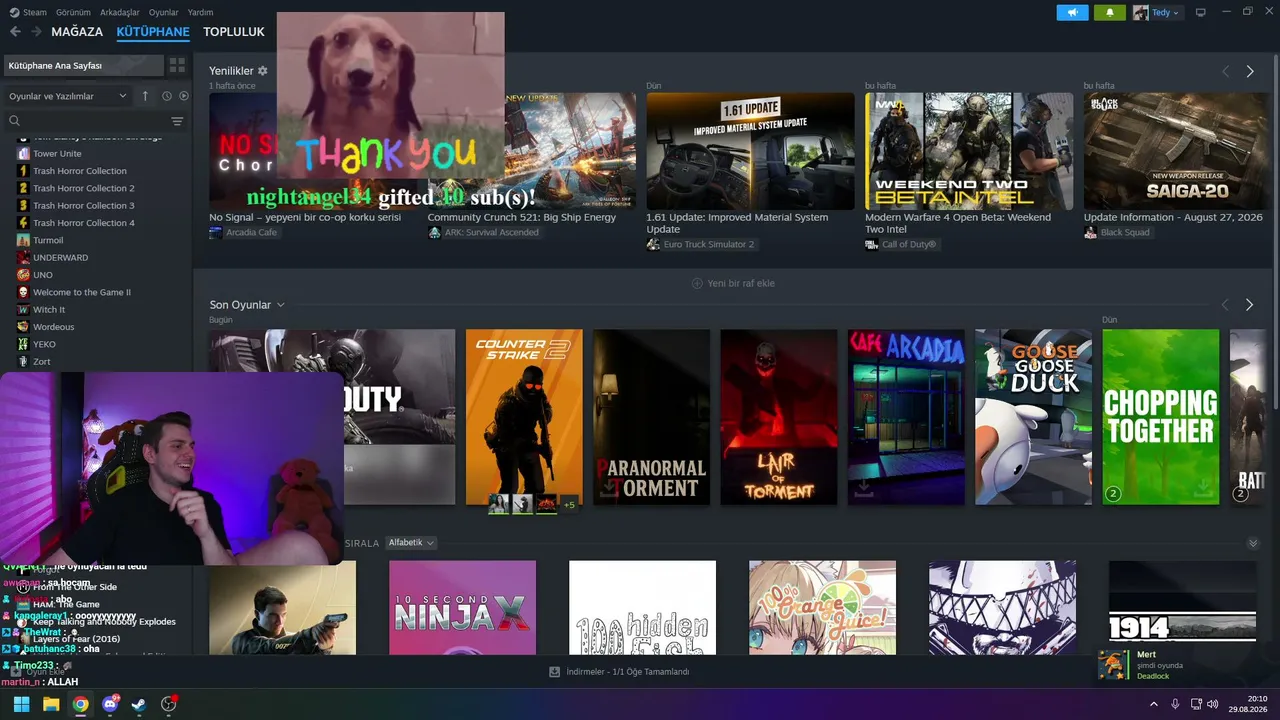Collapse the shelf with the double-chevron
This screenshot has width=1280, height=720.
click(x=1253, y=543)
